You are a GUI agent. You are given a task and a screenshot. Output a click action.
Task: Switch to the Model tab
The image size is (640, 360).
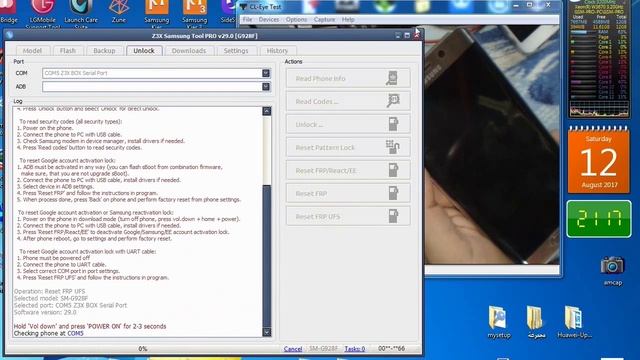[x=32, y=51]
